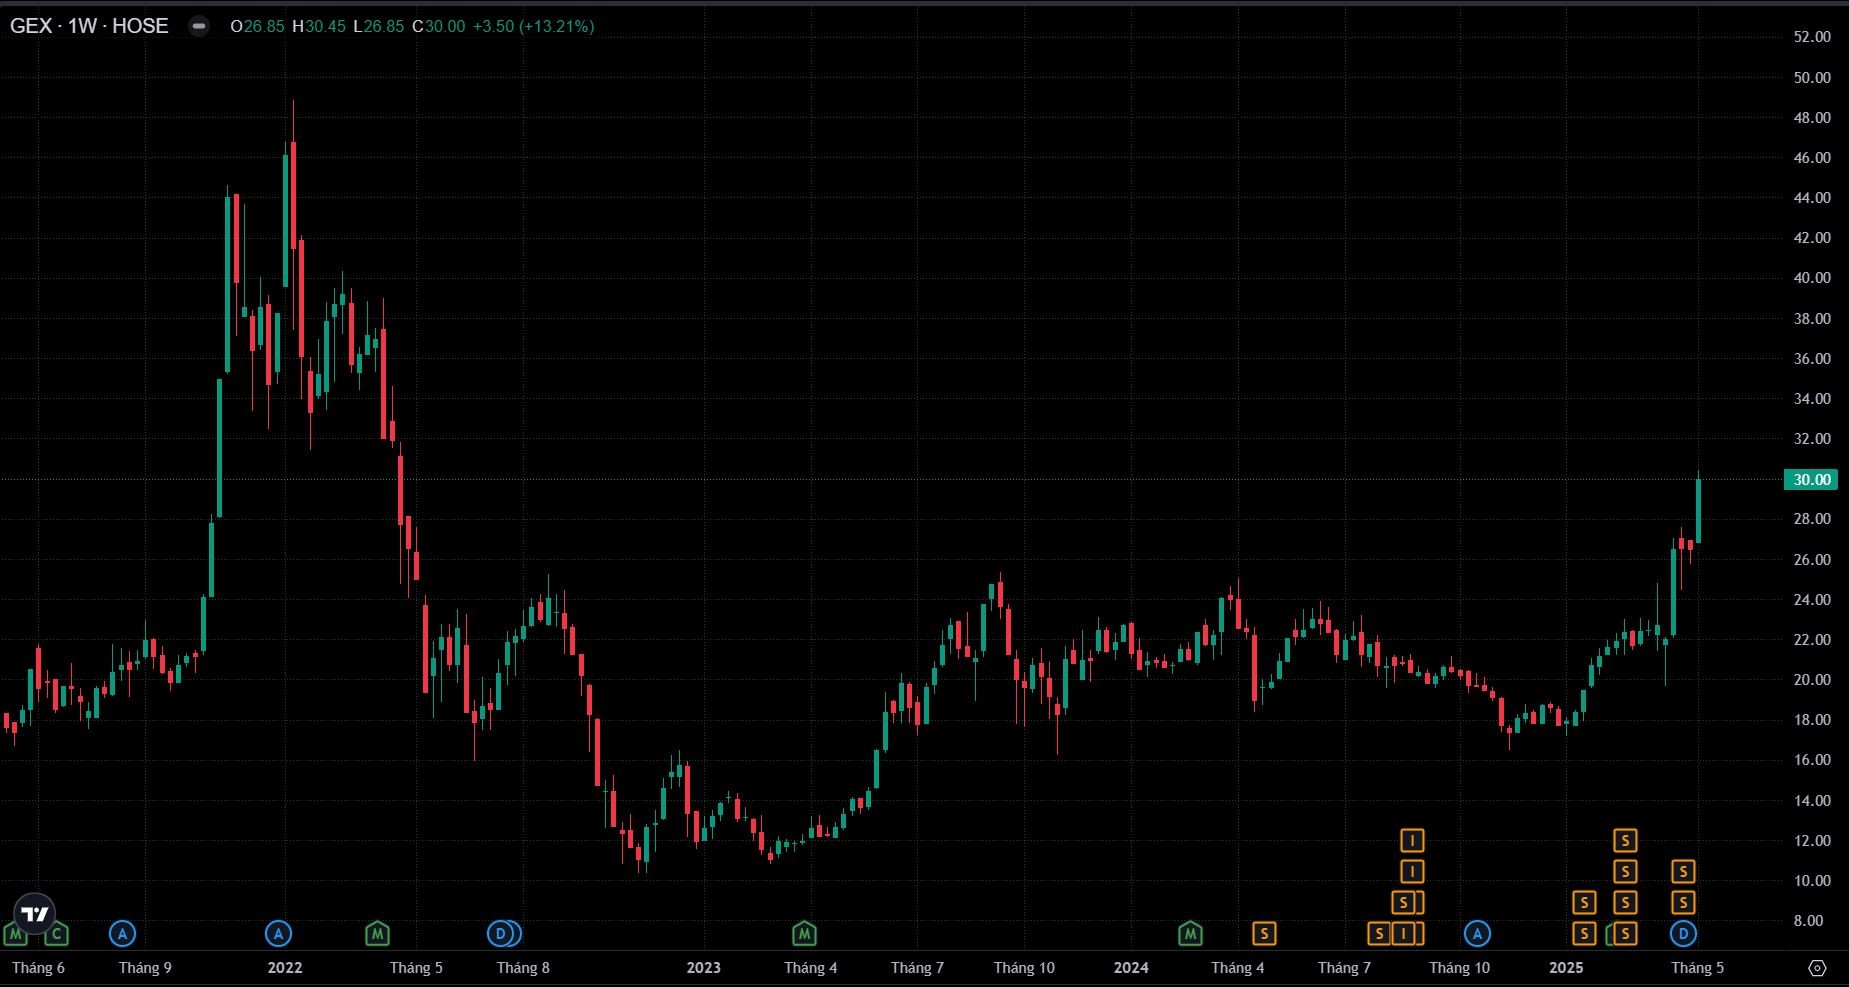Click the latest green weekly candle

(x=1698, y=510)
